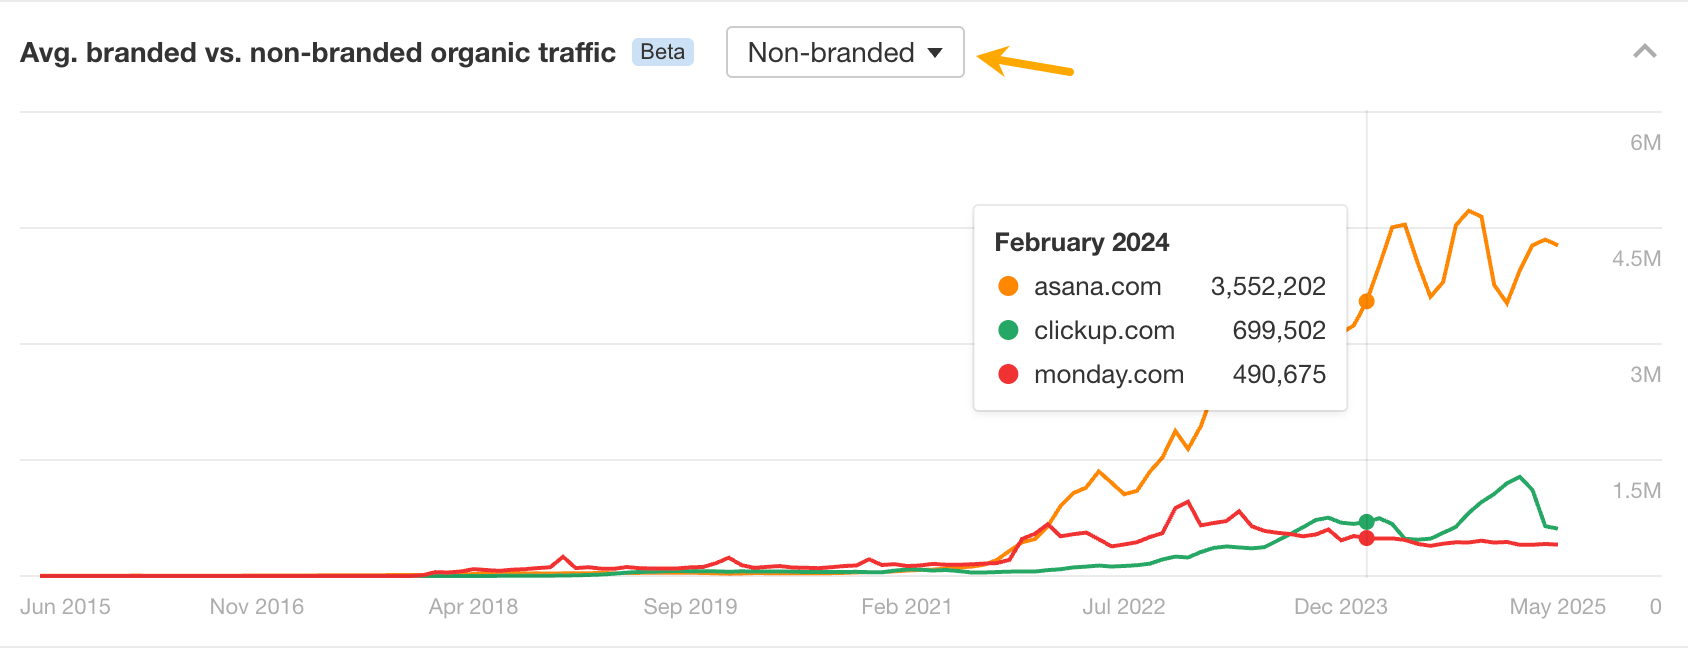The height and width of the screenshot is (662, 1688).
Task: Click the May 2025 axis label
Action: pos(1557,606)
